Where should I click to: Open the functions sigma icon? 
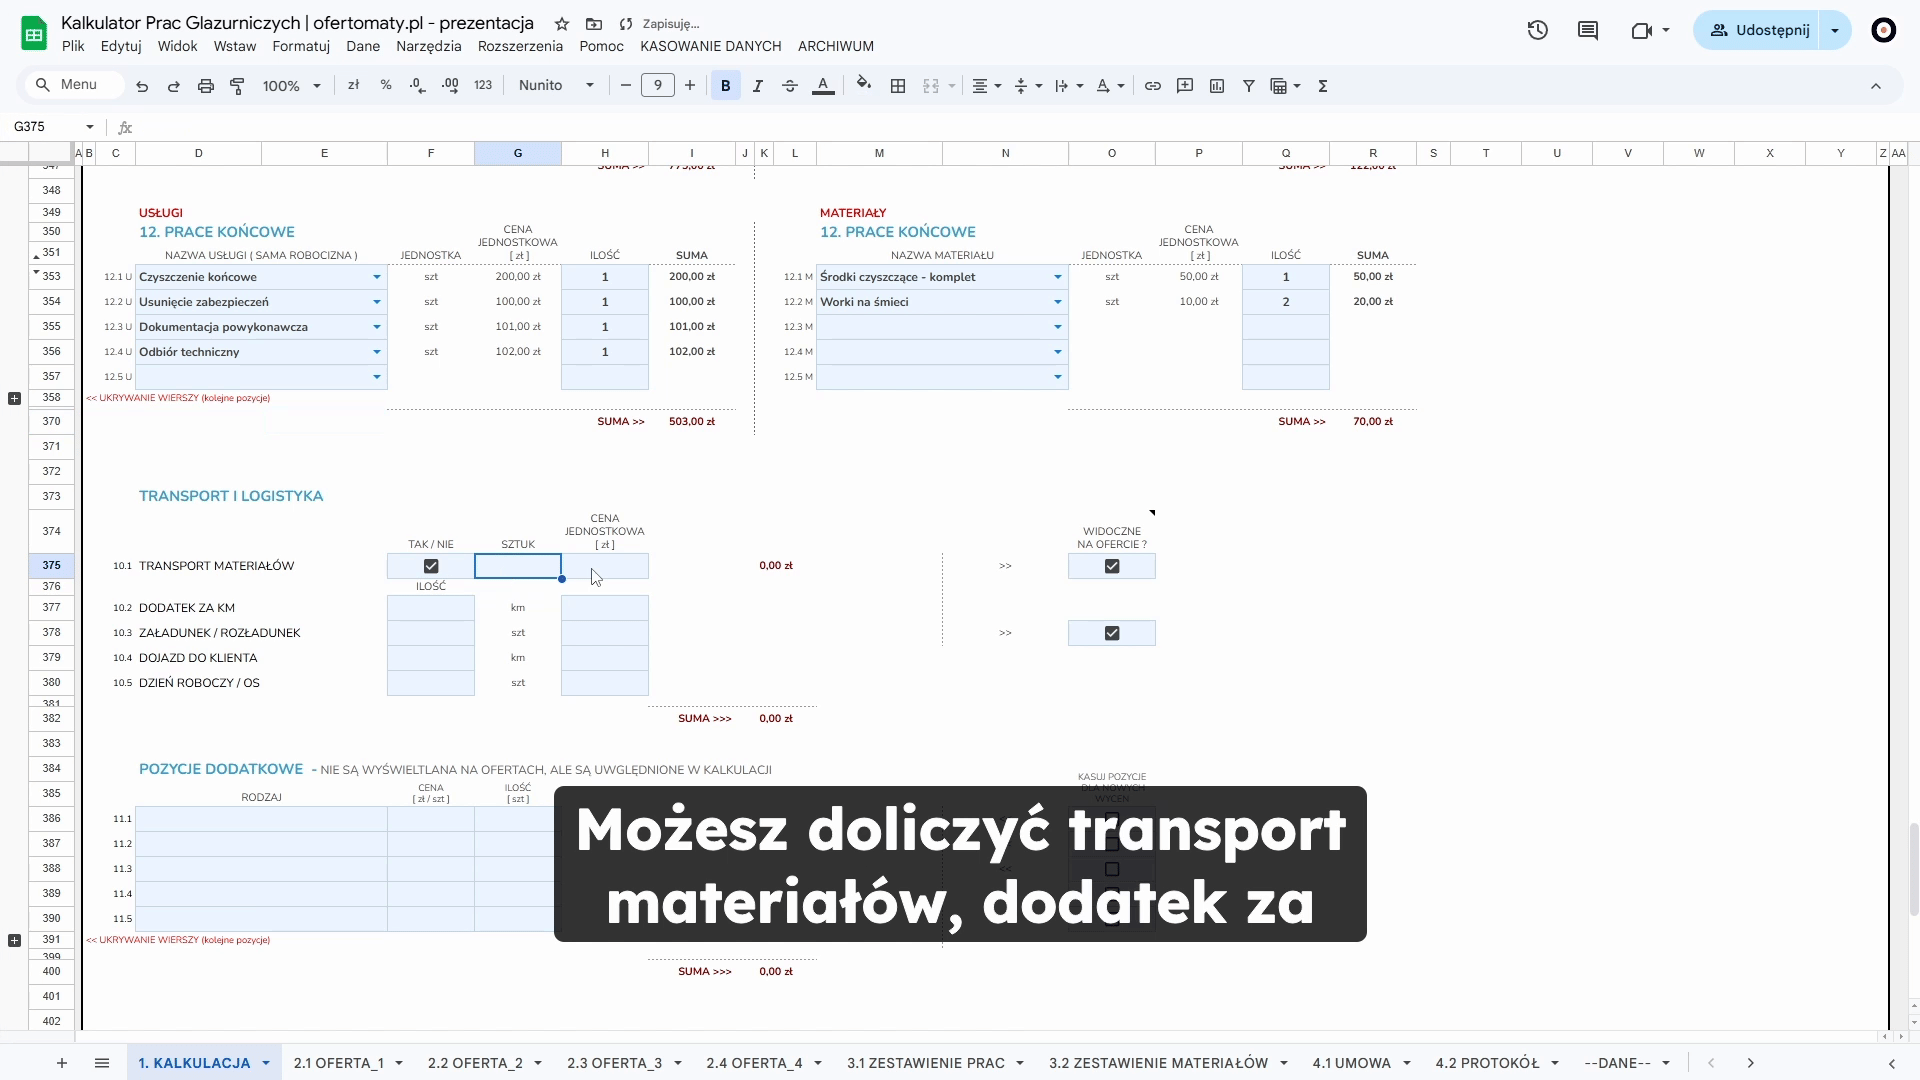pos(1322,86)
